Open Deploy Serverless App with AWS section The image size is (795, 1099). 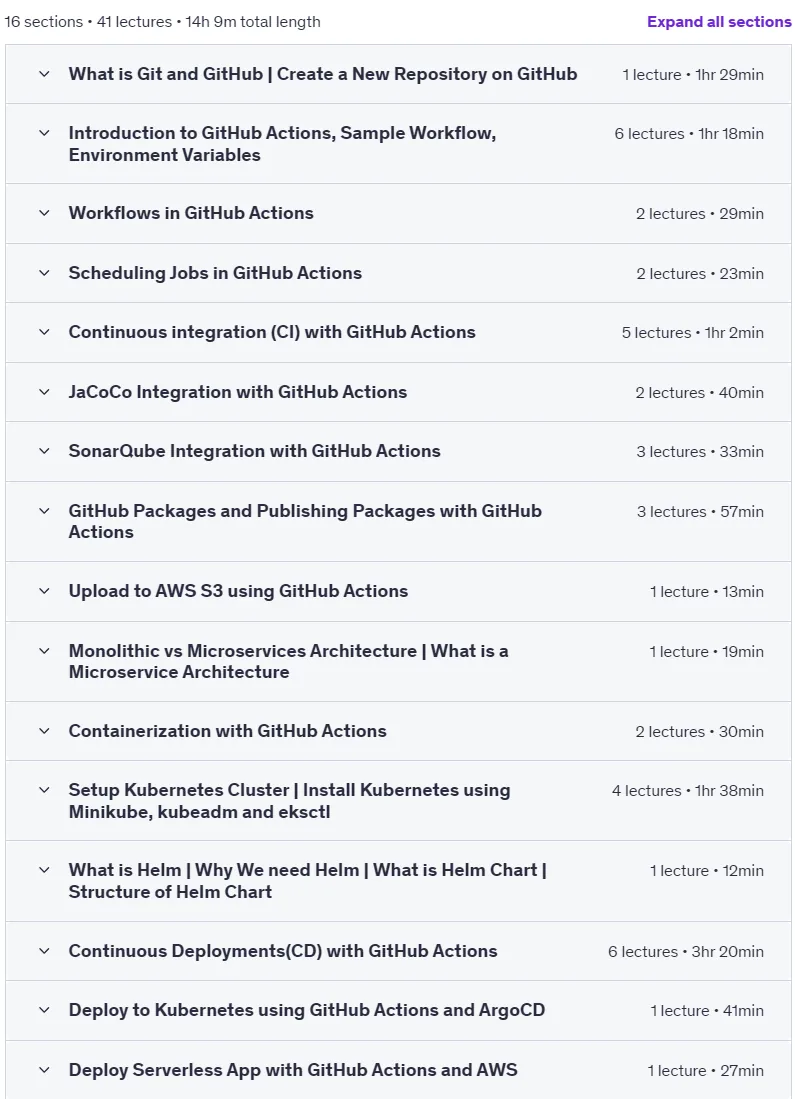[x=293, y=1070]
